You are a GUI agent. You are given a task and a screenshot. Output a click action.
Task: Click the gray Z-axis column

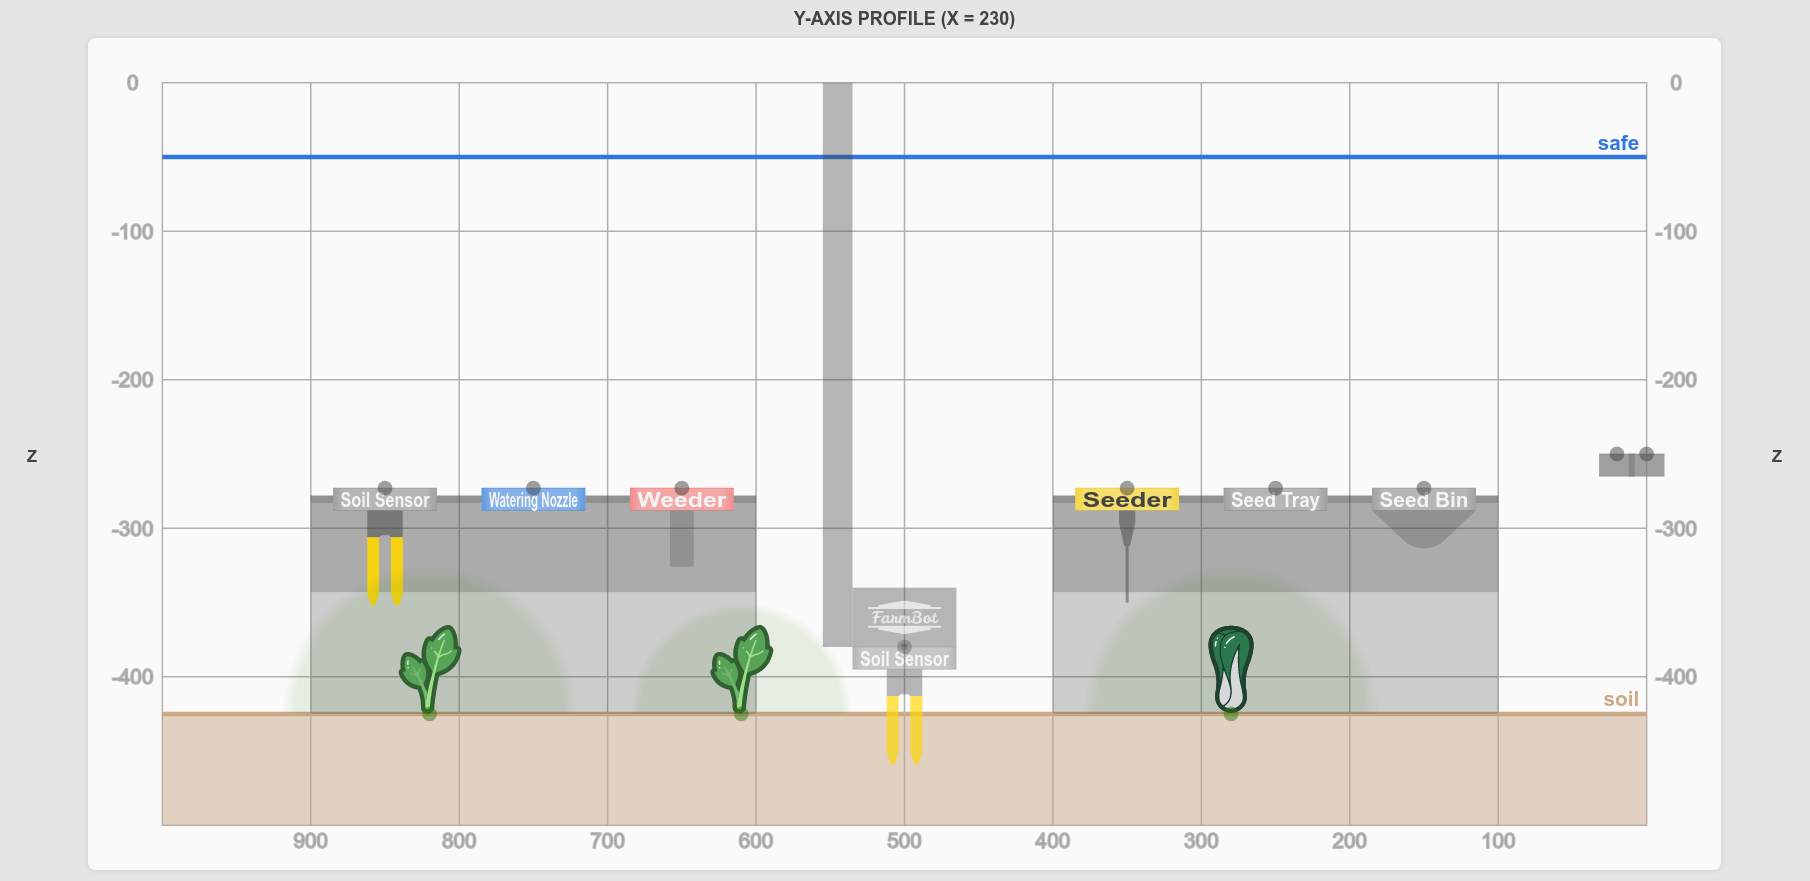[838, 364]
